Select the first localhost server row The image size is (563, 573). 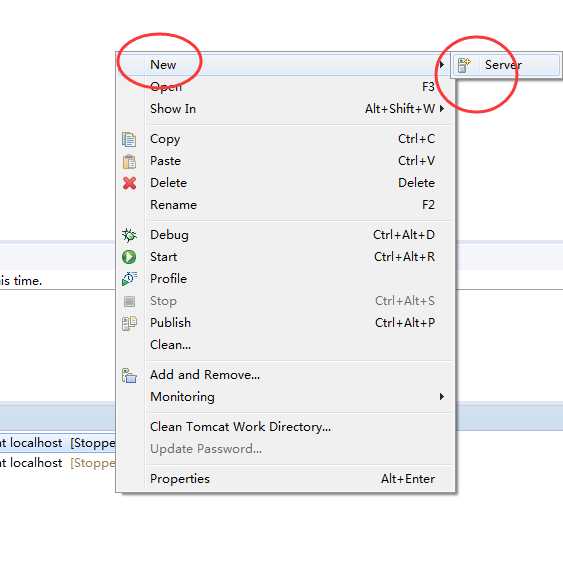(x=58, y=443)
